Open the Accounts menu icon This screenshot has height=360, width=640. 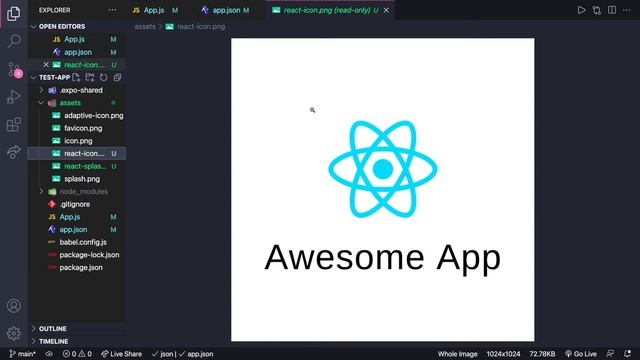pos(14,306)
